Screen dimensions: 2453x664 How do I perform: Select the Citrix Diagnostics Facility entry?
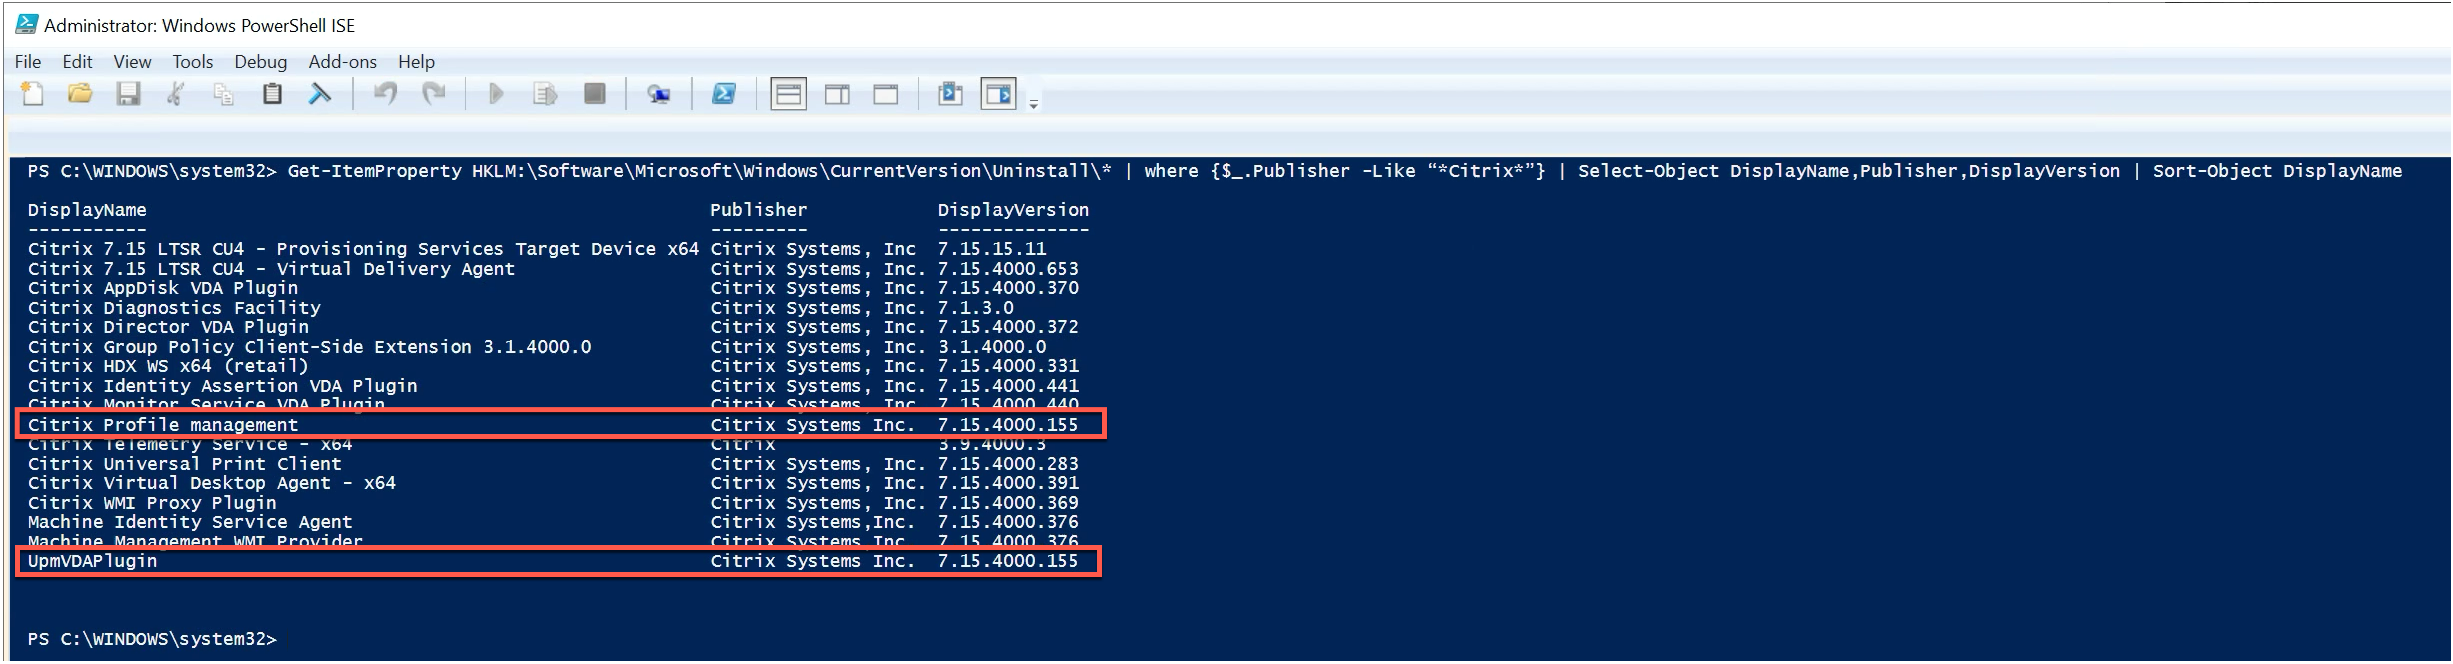[174, 308]
